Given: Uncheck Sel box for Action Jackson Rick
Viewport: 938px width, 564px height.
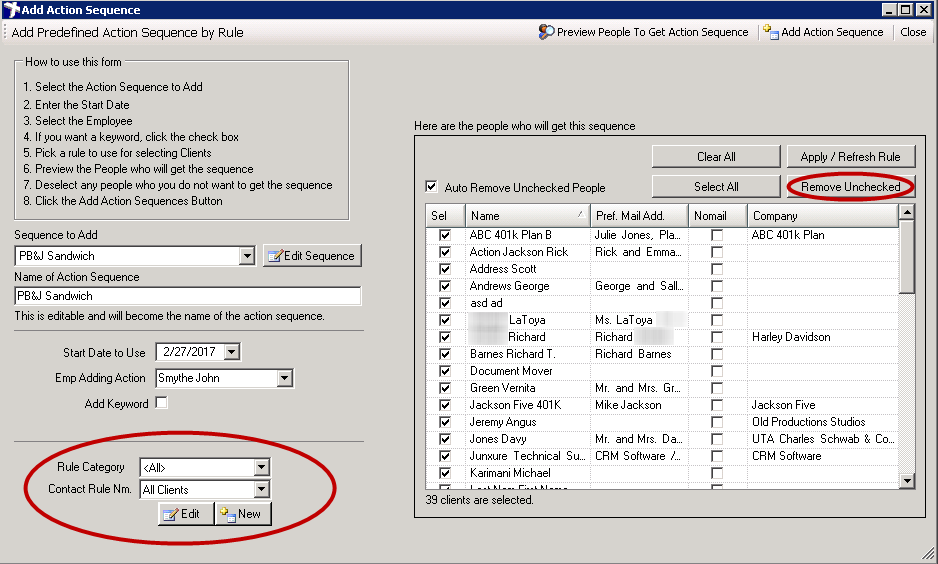Looking at the screenshot, I should click(x=445, y=252).
